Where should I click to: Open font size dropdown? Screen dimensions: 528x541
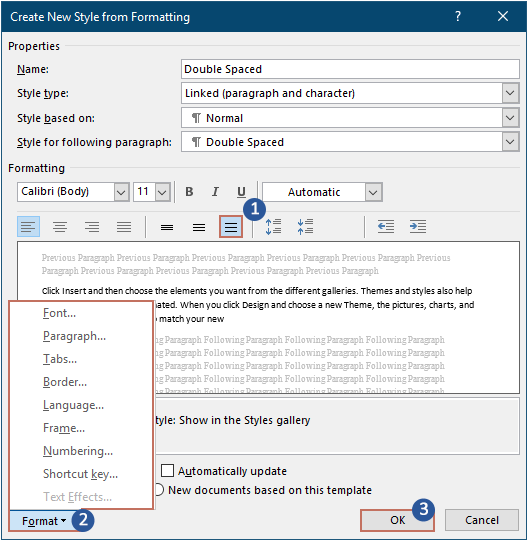[163, 192]
